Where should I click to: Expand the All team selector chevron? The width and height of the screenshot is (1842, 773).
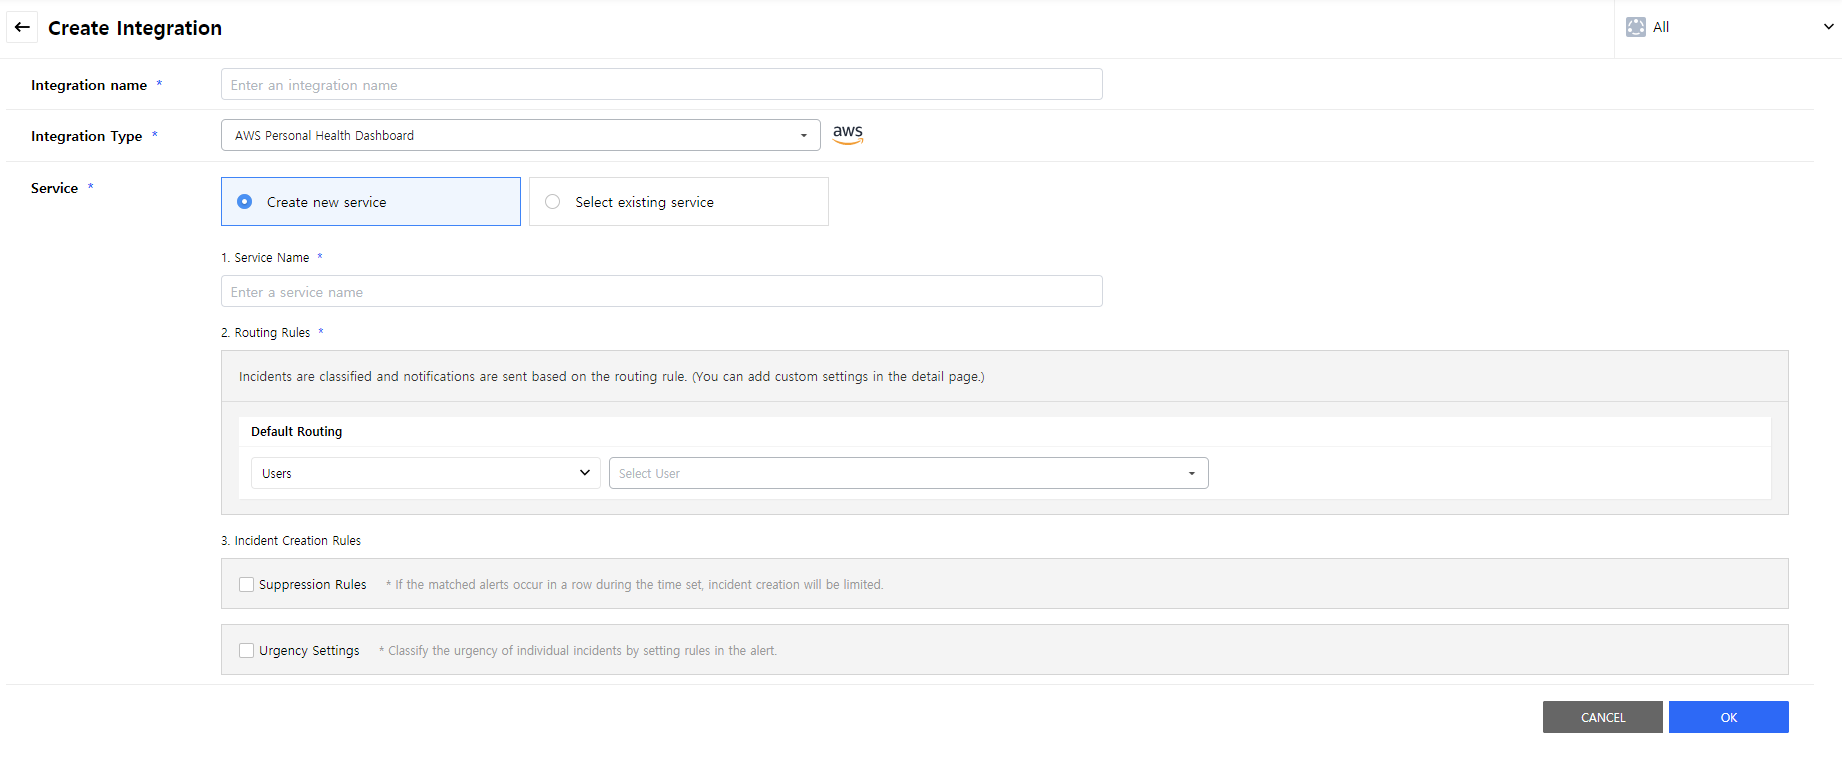pyautogui.click(x=1828, y=27)
